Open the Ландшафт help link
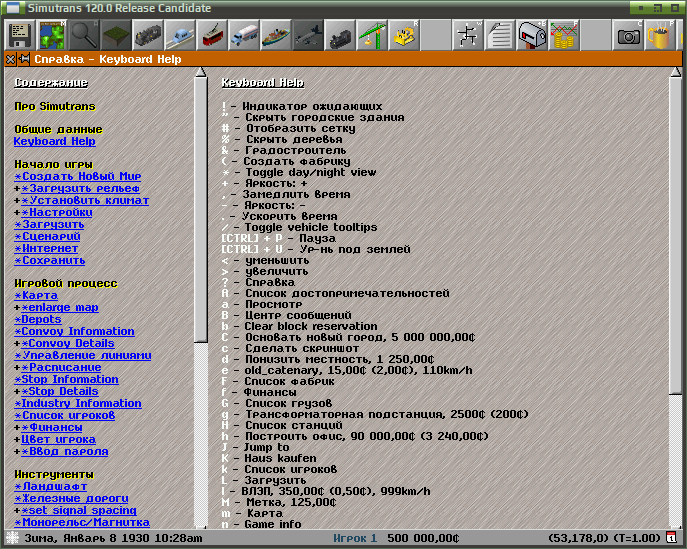The width and height of the screenshot is (687, 549). pos(50,486)
